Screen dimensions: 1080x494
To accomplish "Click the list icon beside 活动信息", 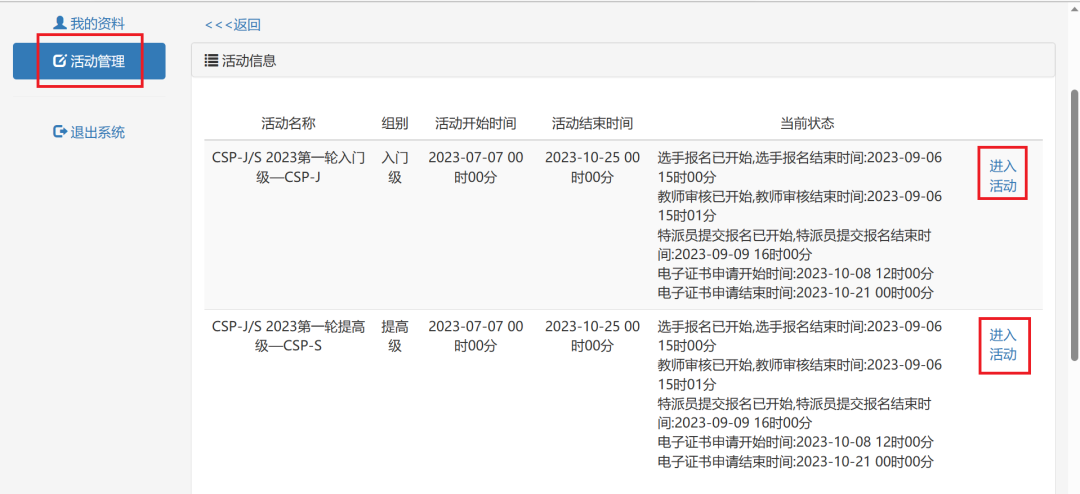I will click(x=211, y=61).
